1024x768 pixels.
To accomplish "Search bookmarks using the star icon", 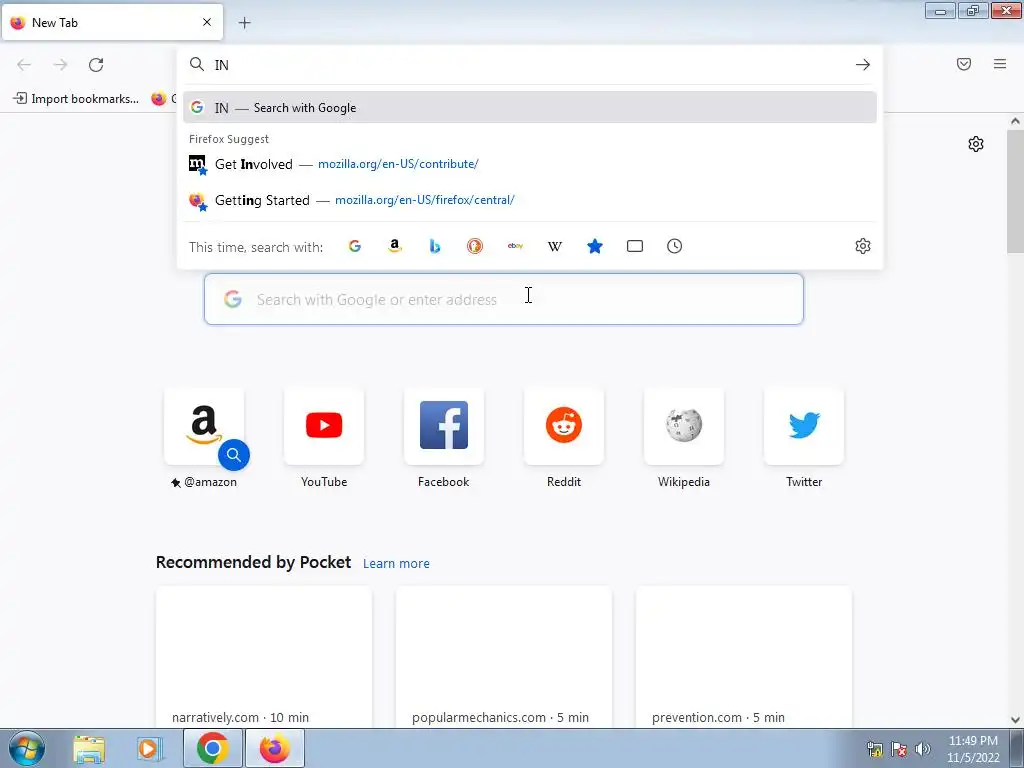I will click(595, 246).
